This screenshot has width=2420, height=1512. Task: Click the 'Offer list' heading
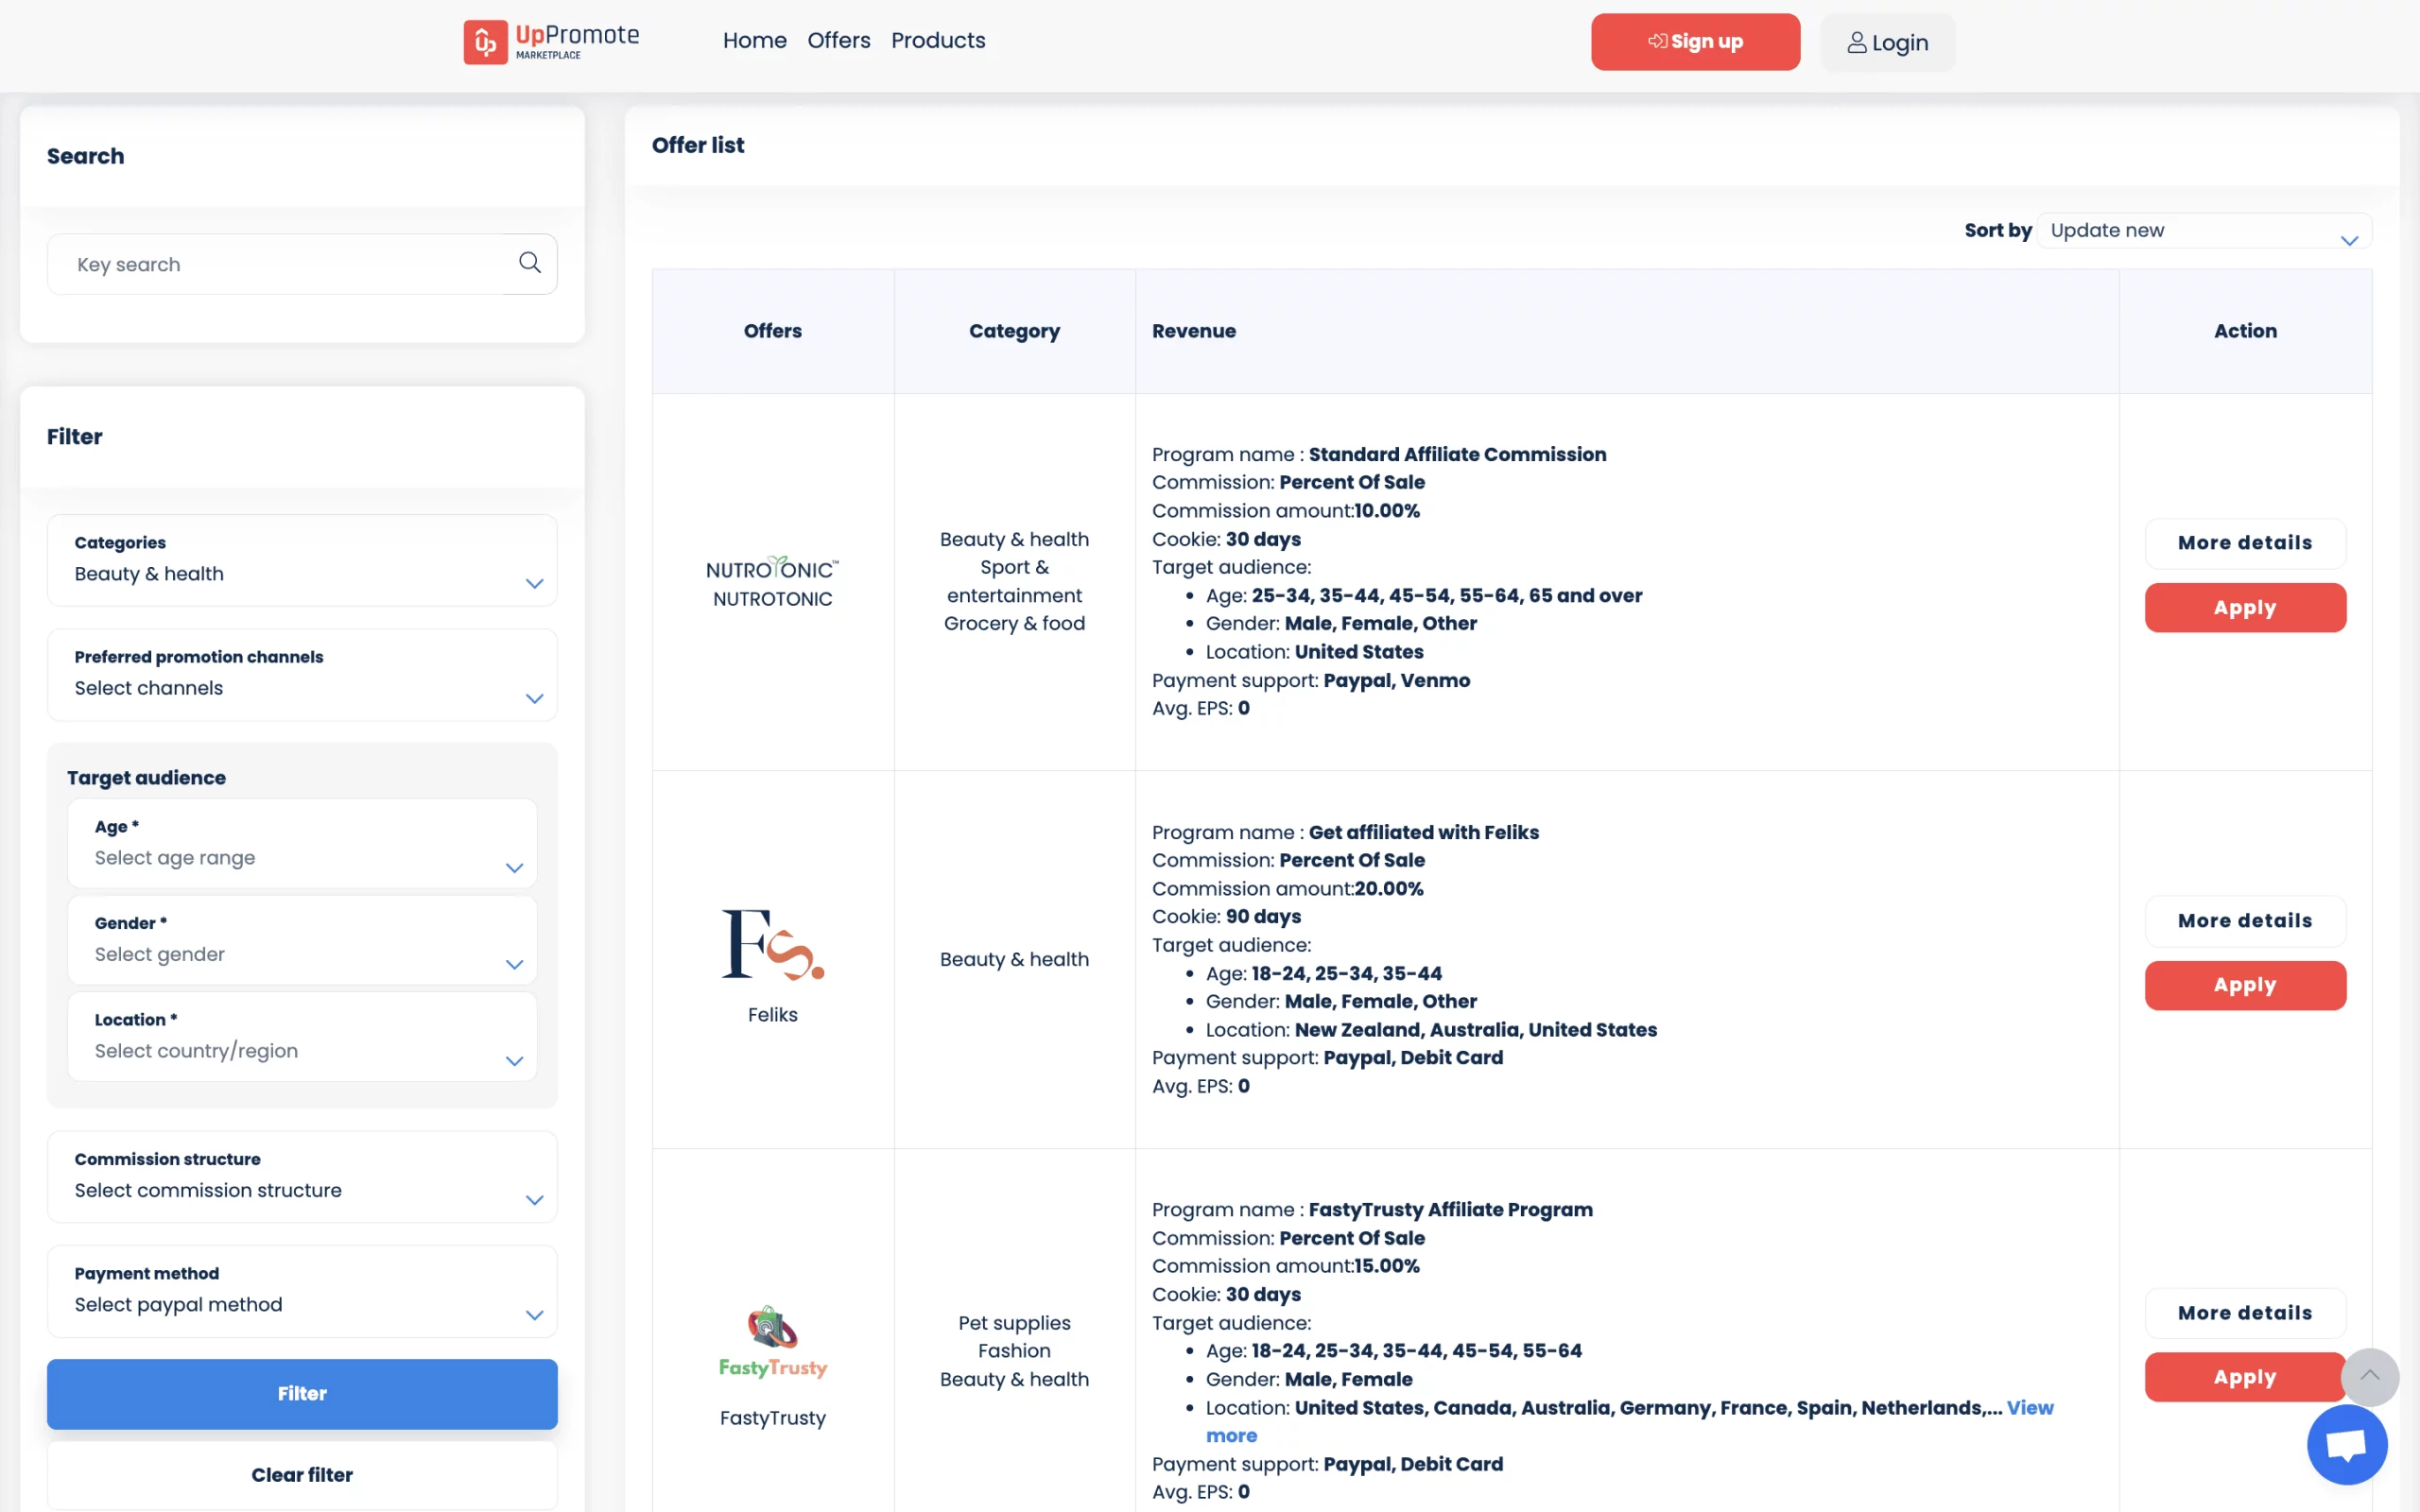pyautogui.click(x=698, y=145)
